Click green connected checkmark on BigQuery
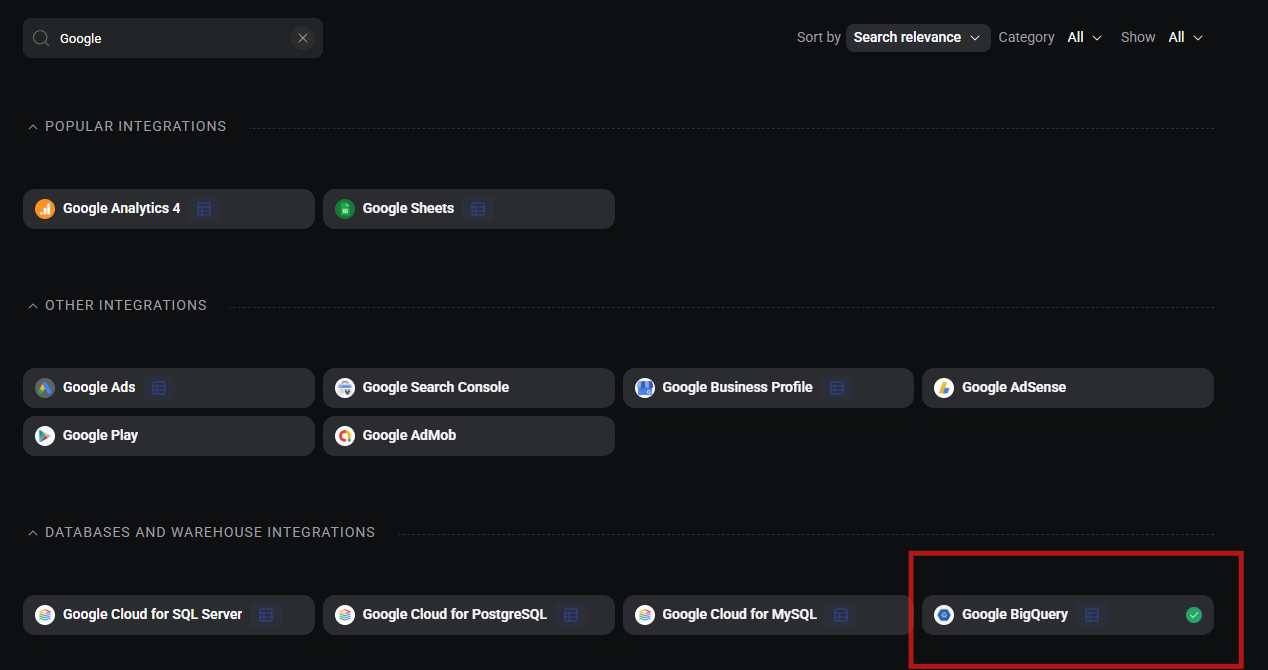Image resolution: width=1268 pixels, height=670 pixels. tap(1194, 615)
